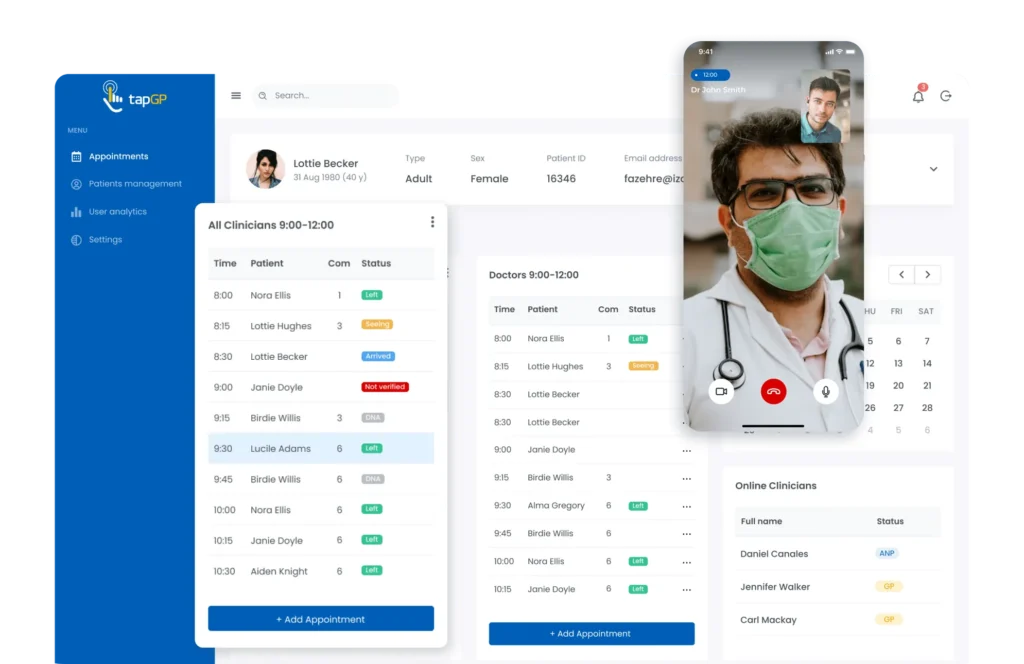Select User analytics in sidebar menu
This screenshot has height=664, width=1024.
[117, 212]
